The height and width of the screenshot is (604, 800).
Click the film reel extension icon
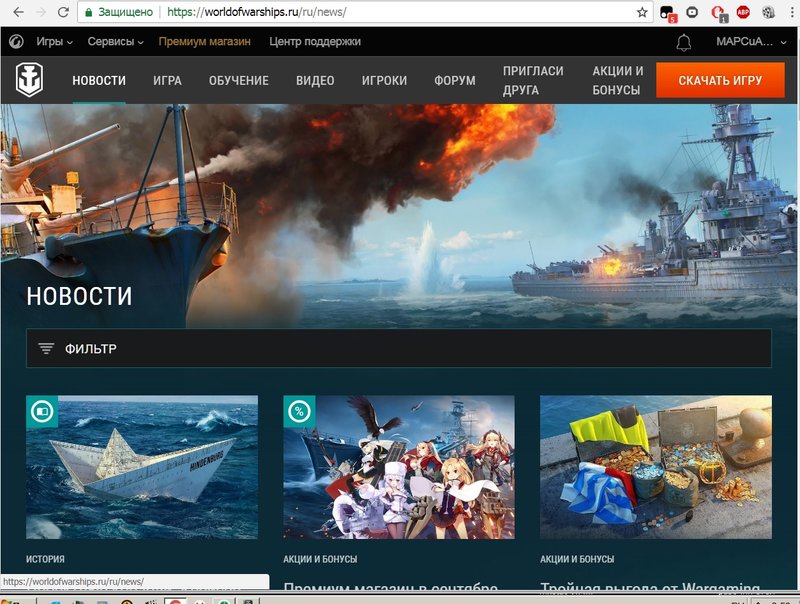768,12
